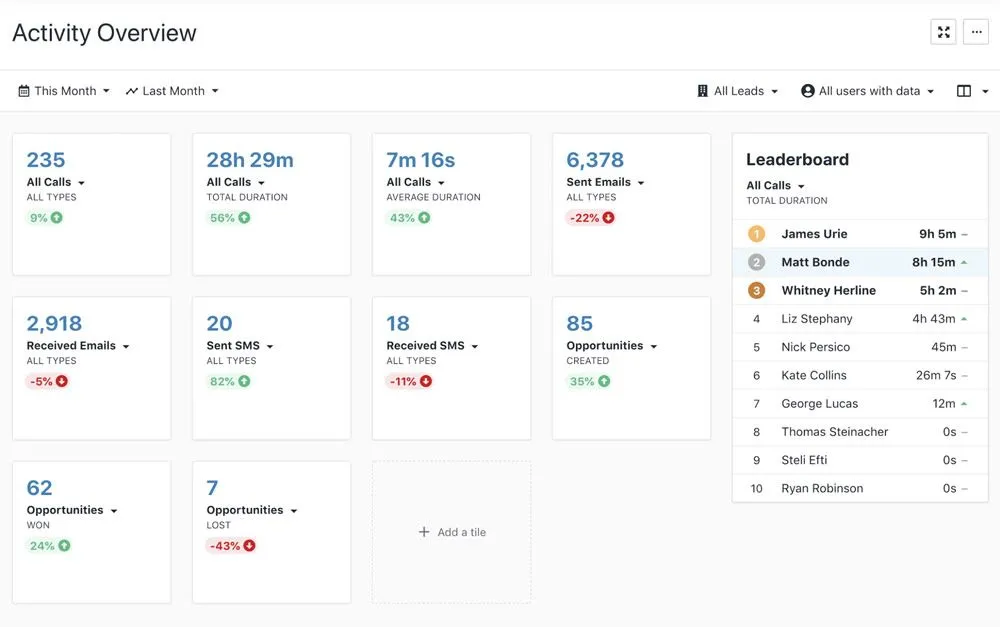Click the column layout icon top right
Screen dimensions: 1000x627
(x=962, y=90)
